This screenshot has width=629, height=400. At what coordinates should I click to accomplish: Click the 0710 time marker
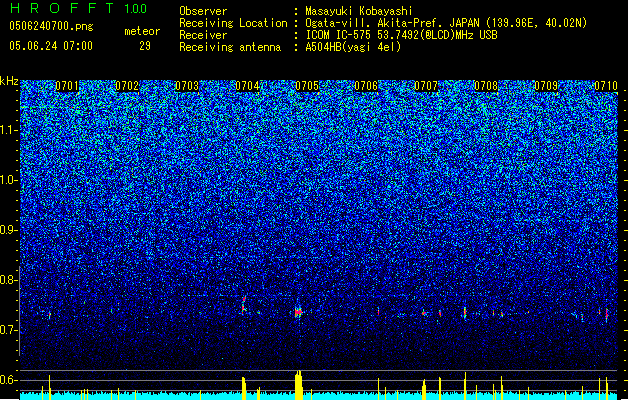click(606, 86)
